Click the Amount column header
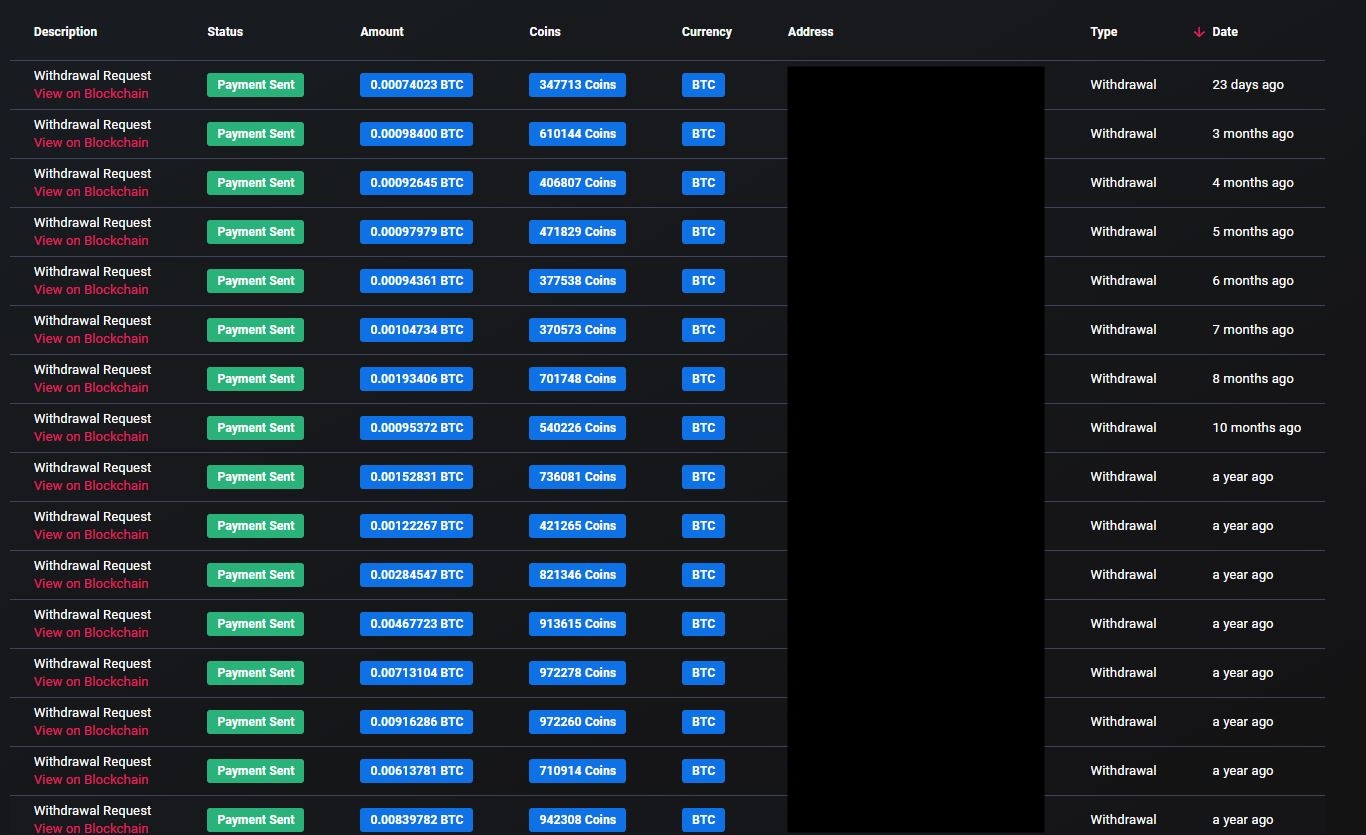 point(382,32)
